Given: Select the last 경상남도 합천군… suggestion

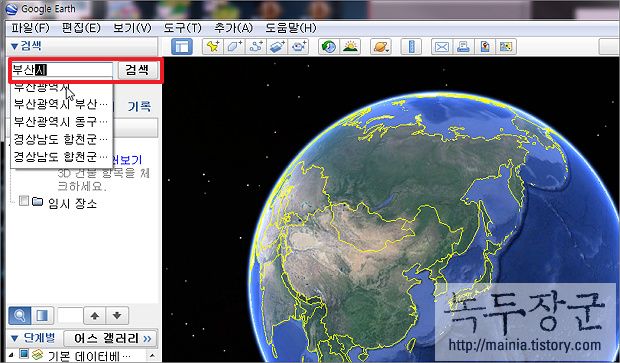Looking at the screenshot, I should [62, 157].
